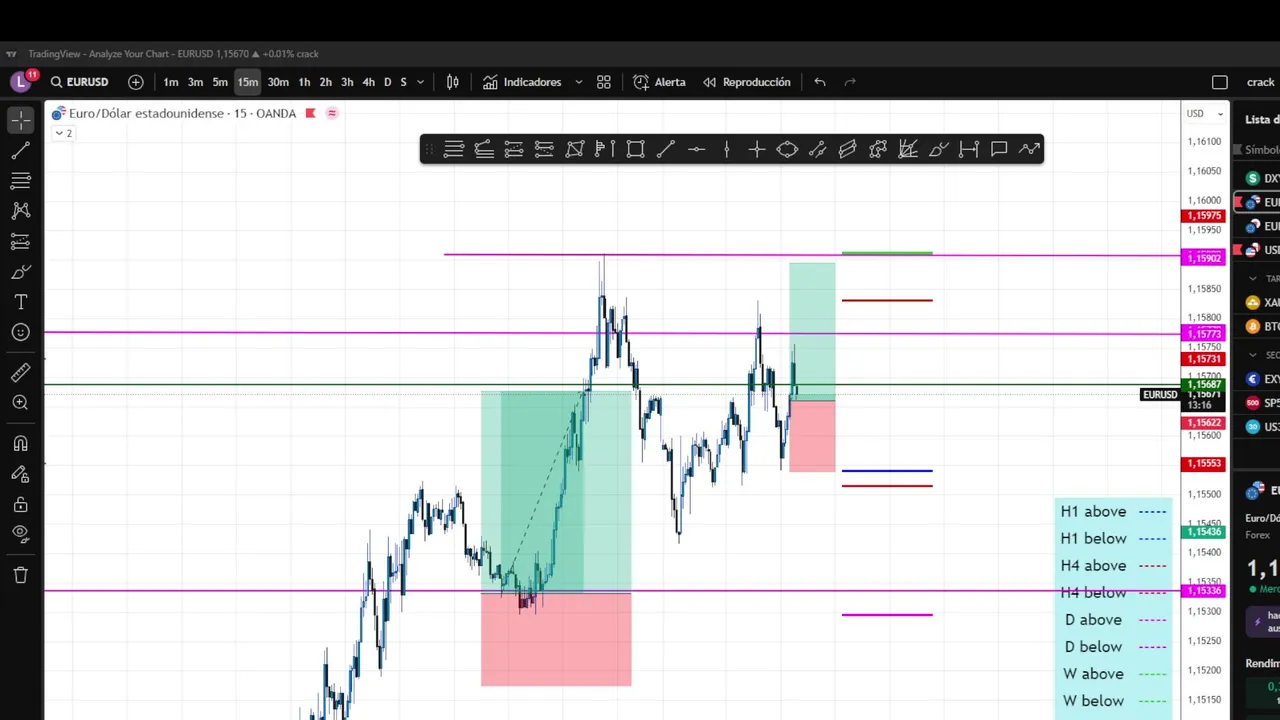Select the 1h timeframe
The width and height of the screenshot is (1280, 720).
pyautogui.click(x=304, y=82)
